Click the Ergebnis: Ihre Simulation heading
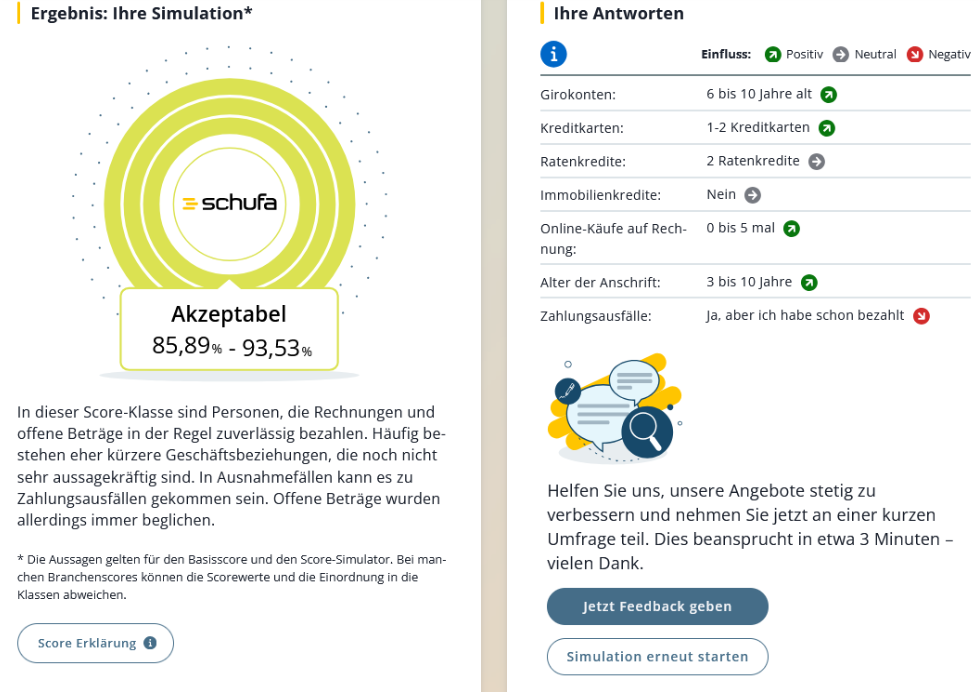 tap(140, 13)
